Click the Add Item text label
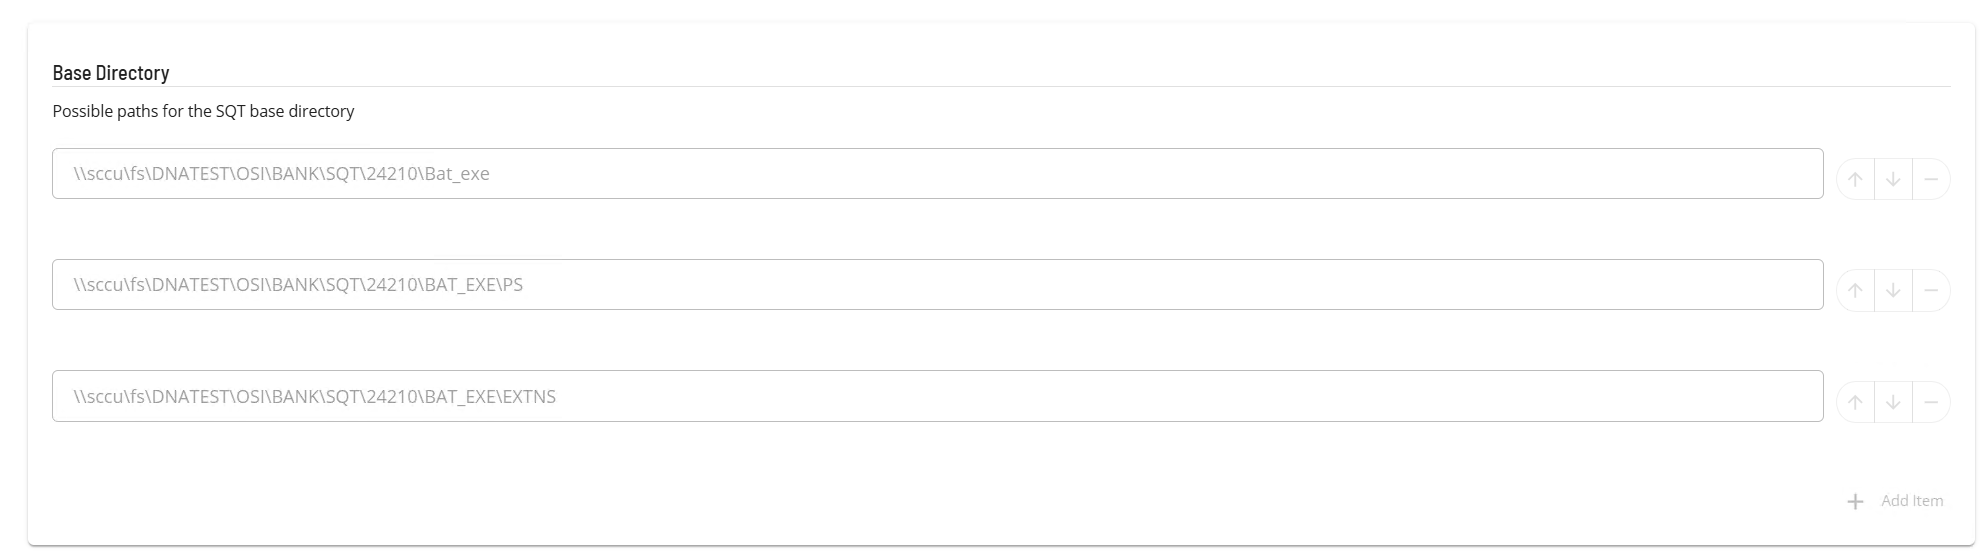 pyautogui.click(x=1911, y=501)
